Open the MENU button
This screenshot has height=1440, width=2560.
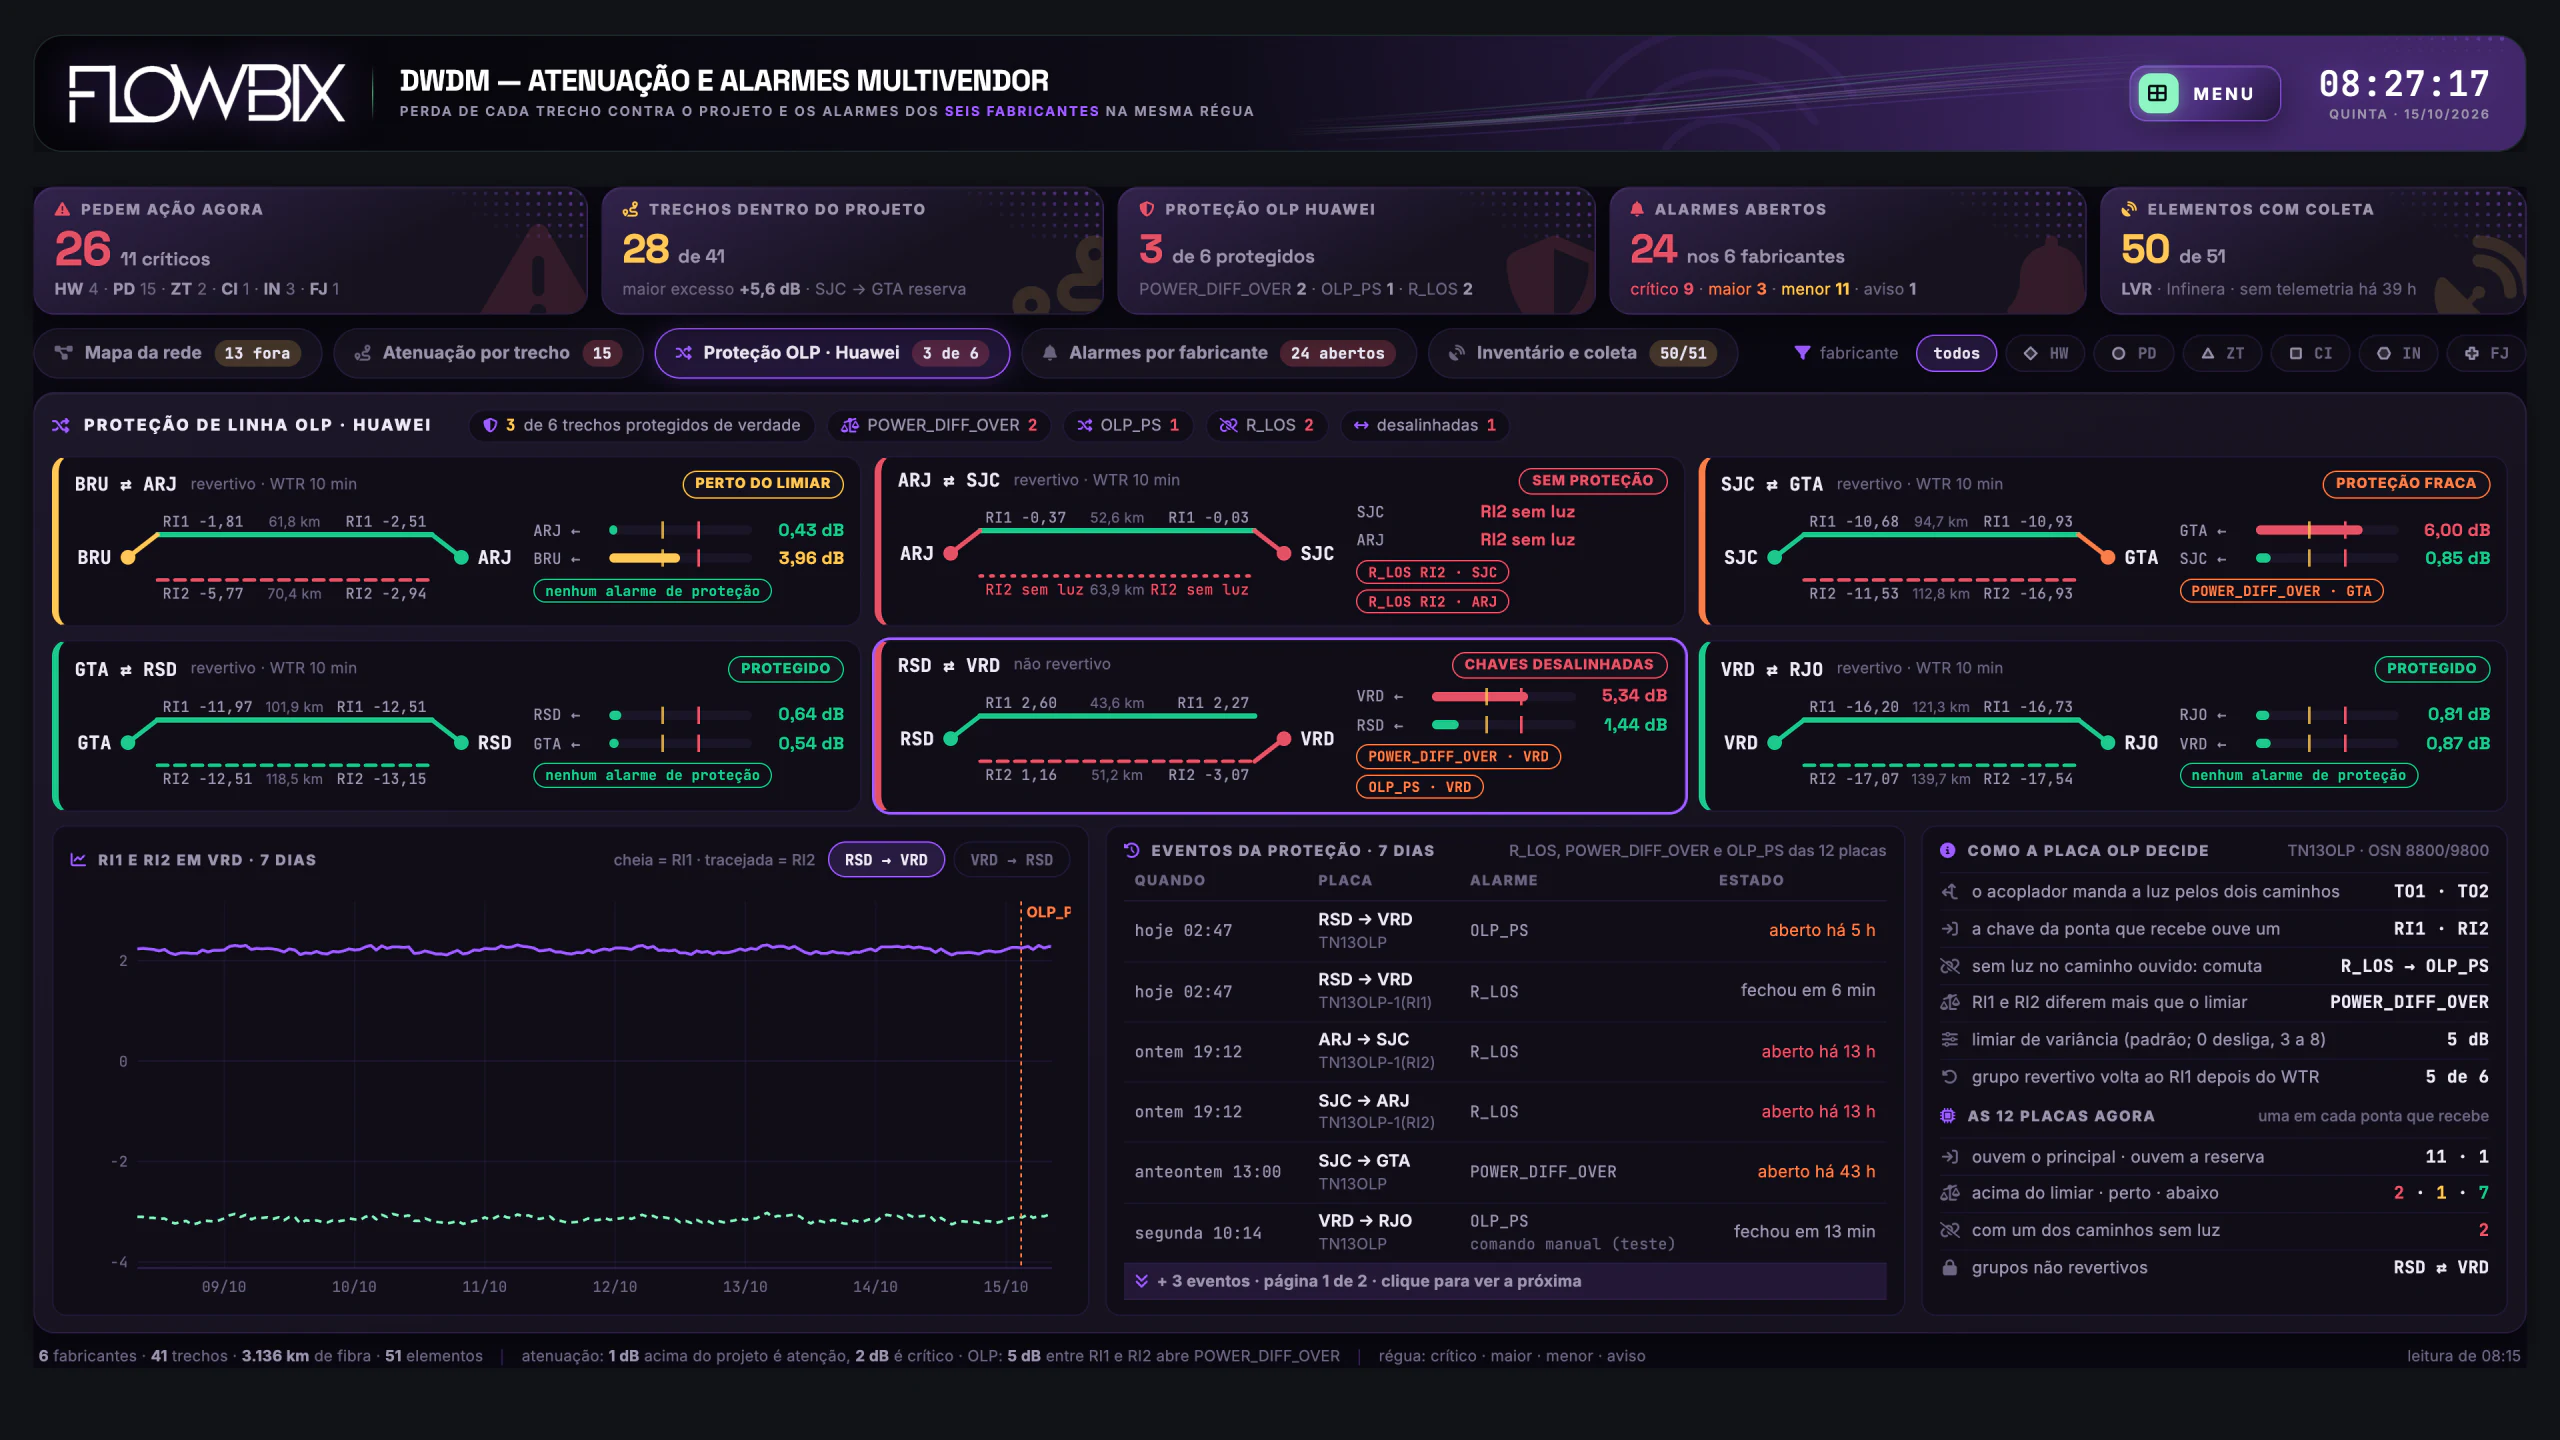[x=2204, y=93]
